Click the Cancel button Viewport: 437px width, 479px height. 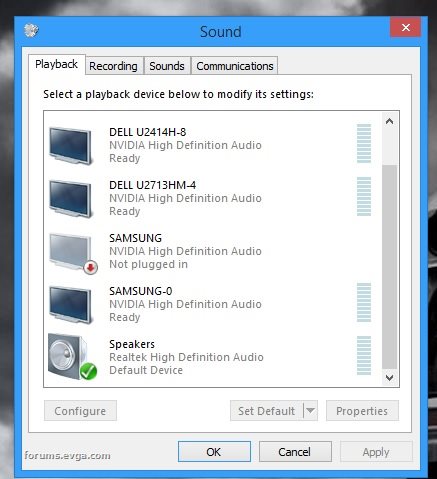click(295, 452)
